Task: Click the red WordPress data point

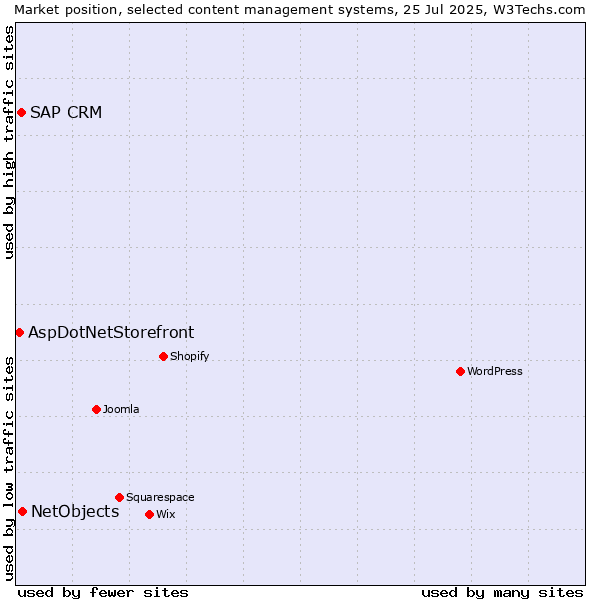Action: pyautogui.click(x=460, y=372)
